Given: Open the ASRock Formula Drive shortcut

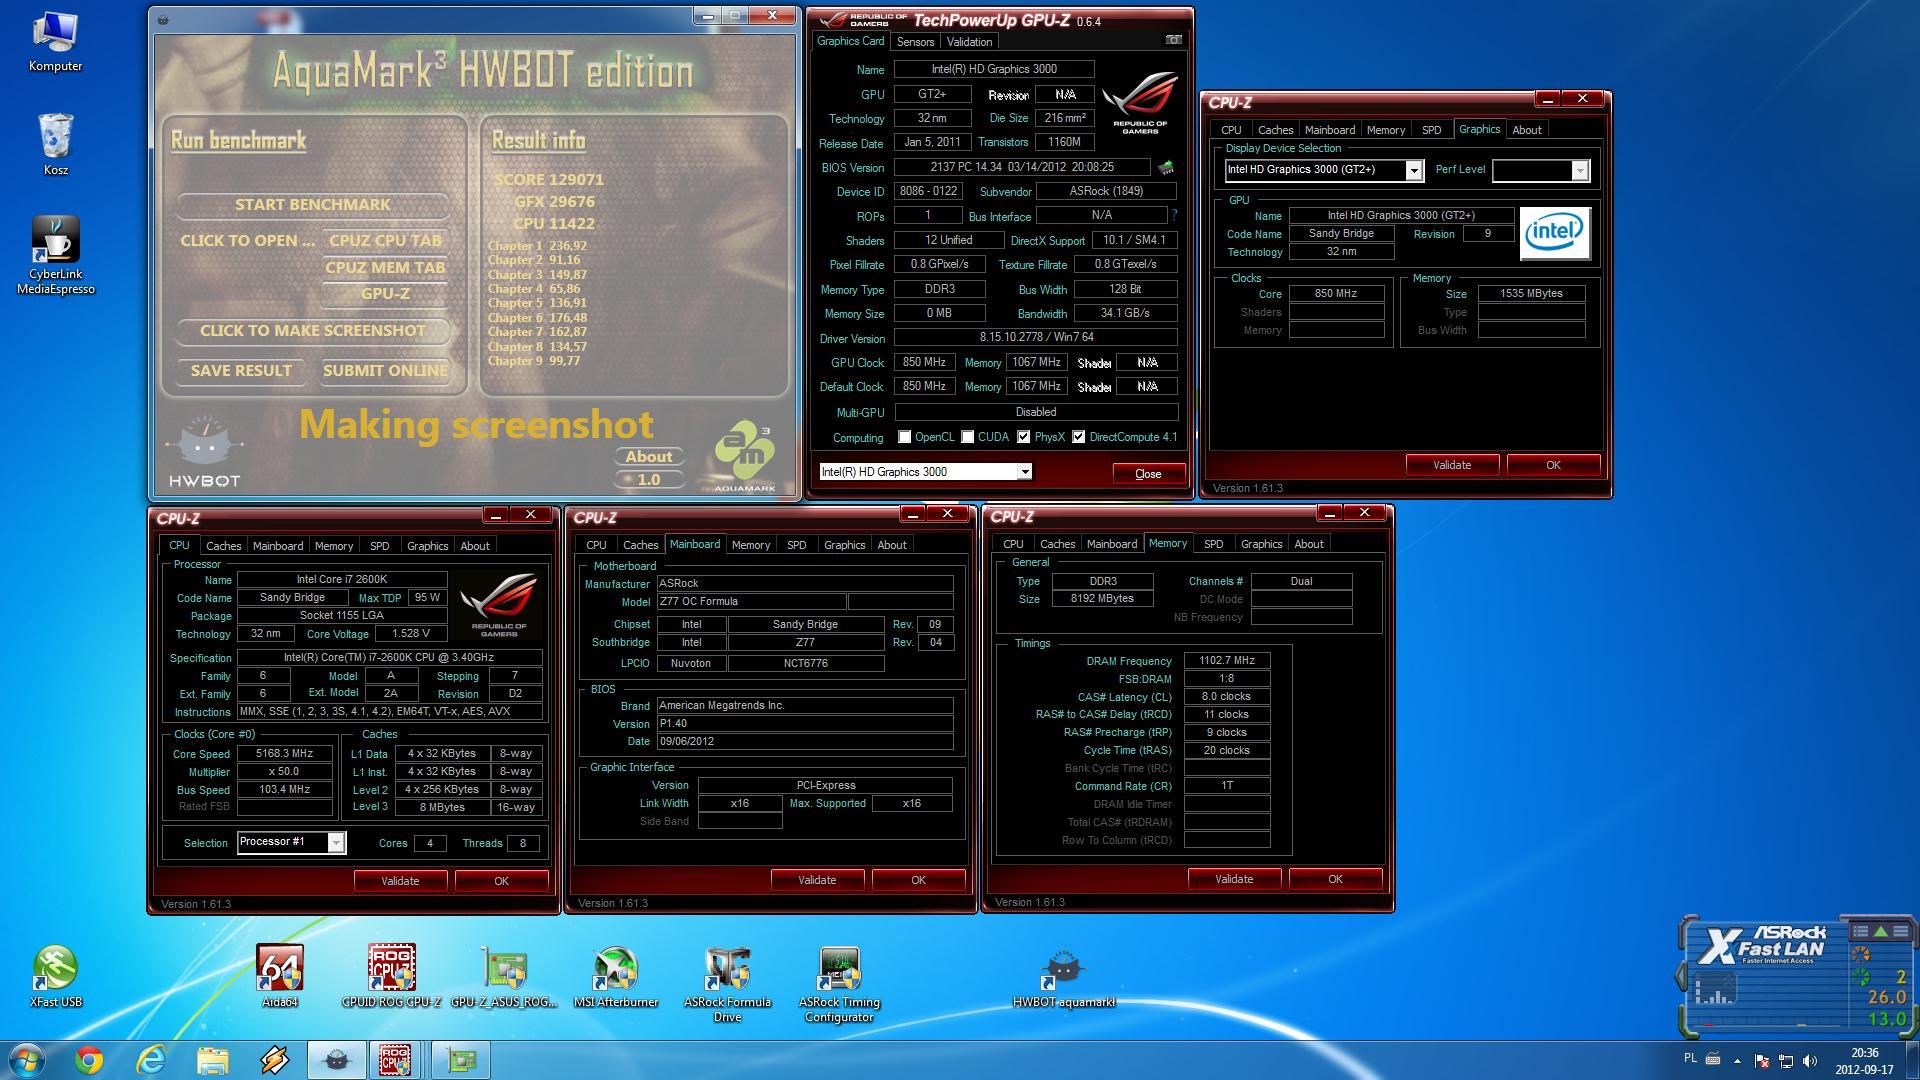Looking at the screenshot, I should (727, 985).
